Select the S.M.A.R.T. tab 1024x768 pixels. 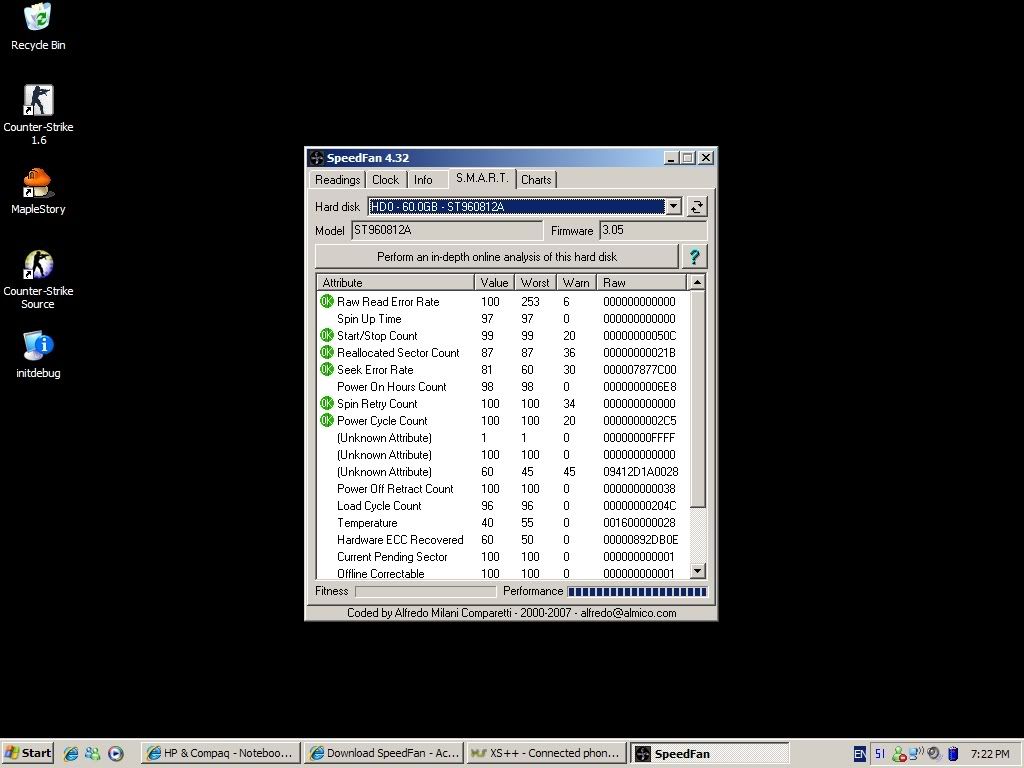(482, 178)
